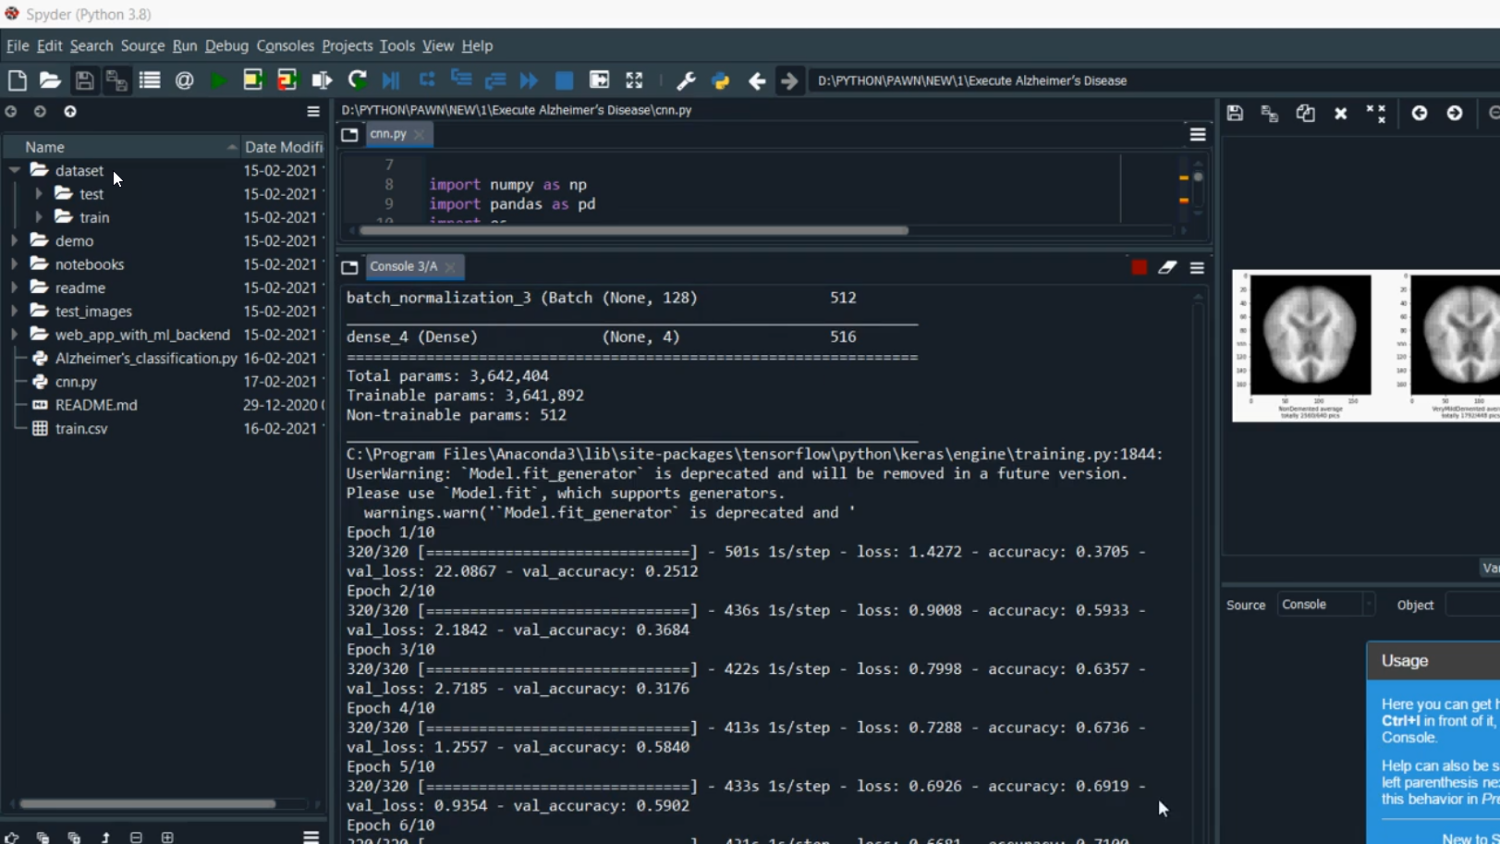Viewport: 1500px width, 844px height.
Task: Click the new file icon
Action: (x=17, y=81)
